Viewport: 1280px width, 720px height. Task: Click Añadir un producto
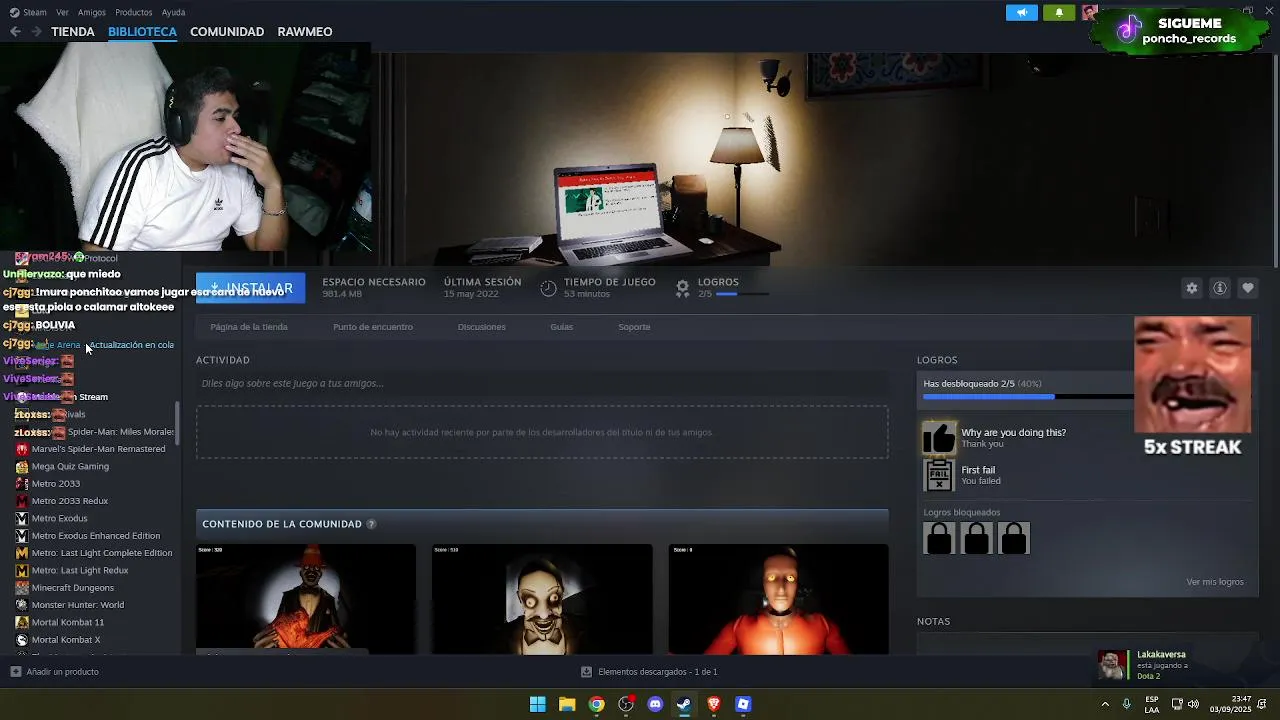click(55, 672)
